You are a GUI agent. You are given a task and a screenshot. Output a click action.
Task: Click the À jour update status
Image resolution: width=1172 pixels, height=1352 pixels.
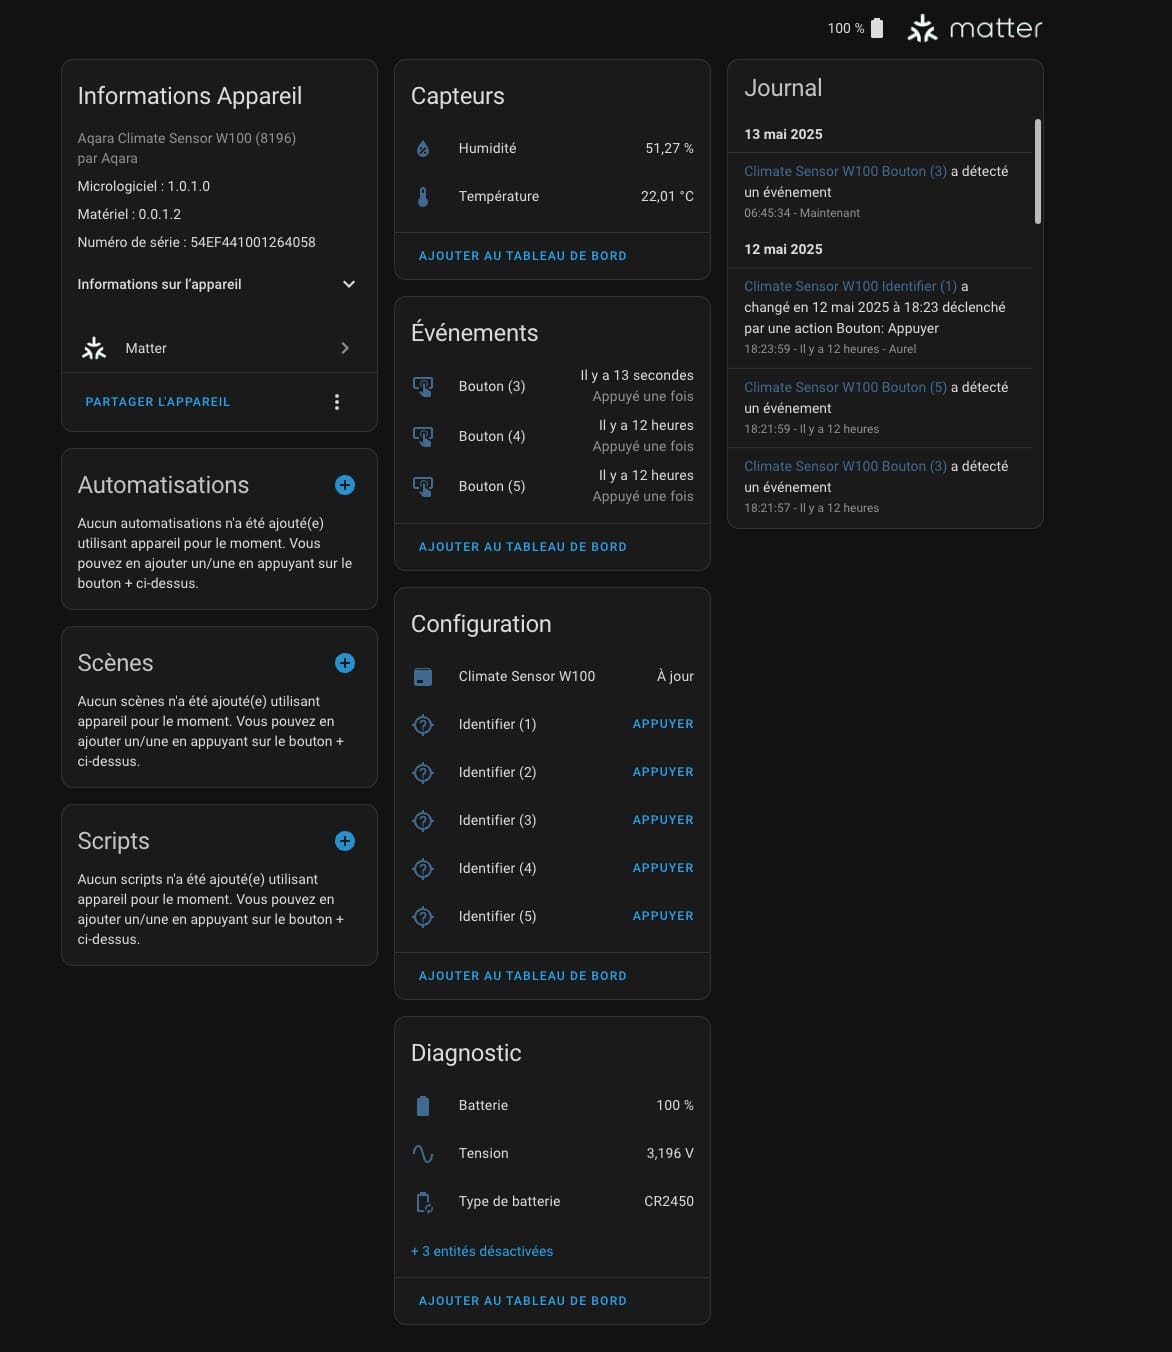coord(675,677)
